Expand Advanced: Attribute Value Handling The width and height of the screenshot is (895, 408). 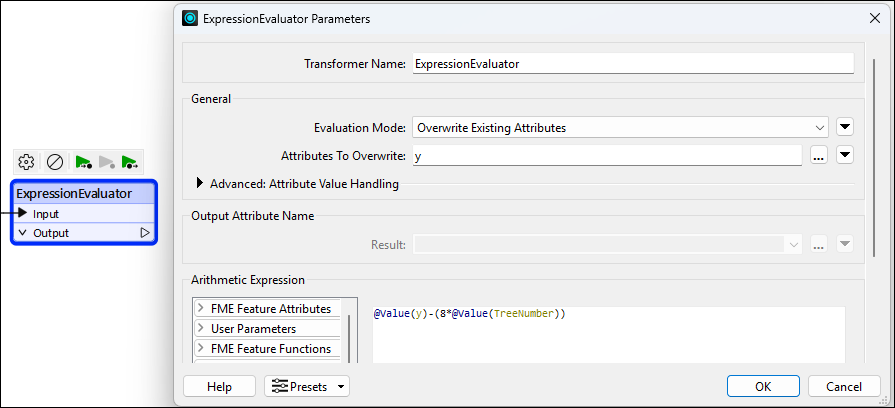tap(200, 183)
